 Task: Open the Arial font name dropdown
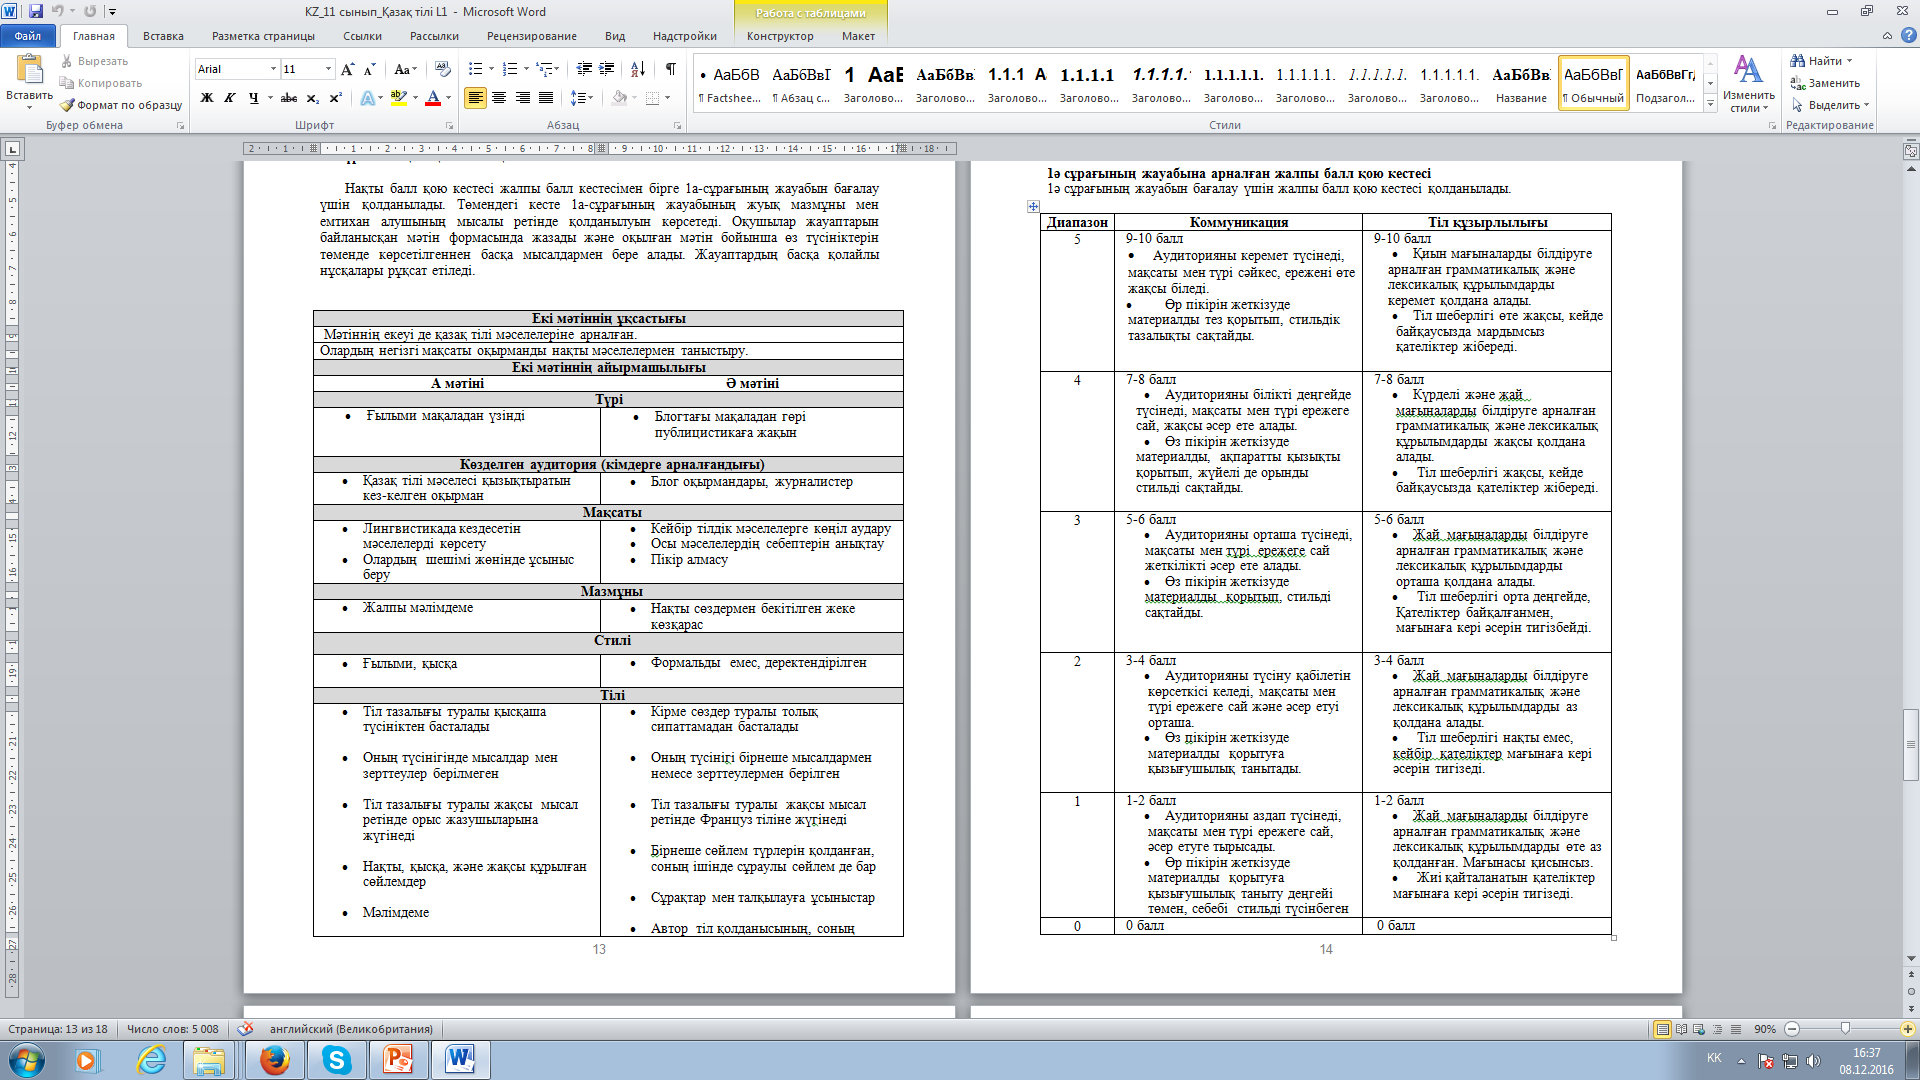click(273, 69)
